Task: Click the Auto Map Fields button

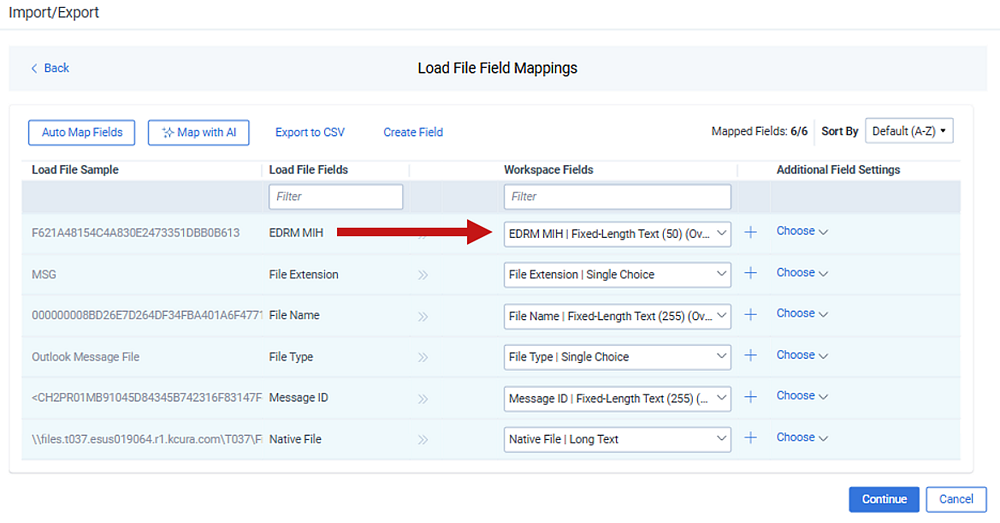Action: coord(82,132)
